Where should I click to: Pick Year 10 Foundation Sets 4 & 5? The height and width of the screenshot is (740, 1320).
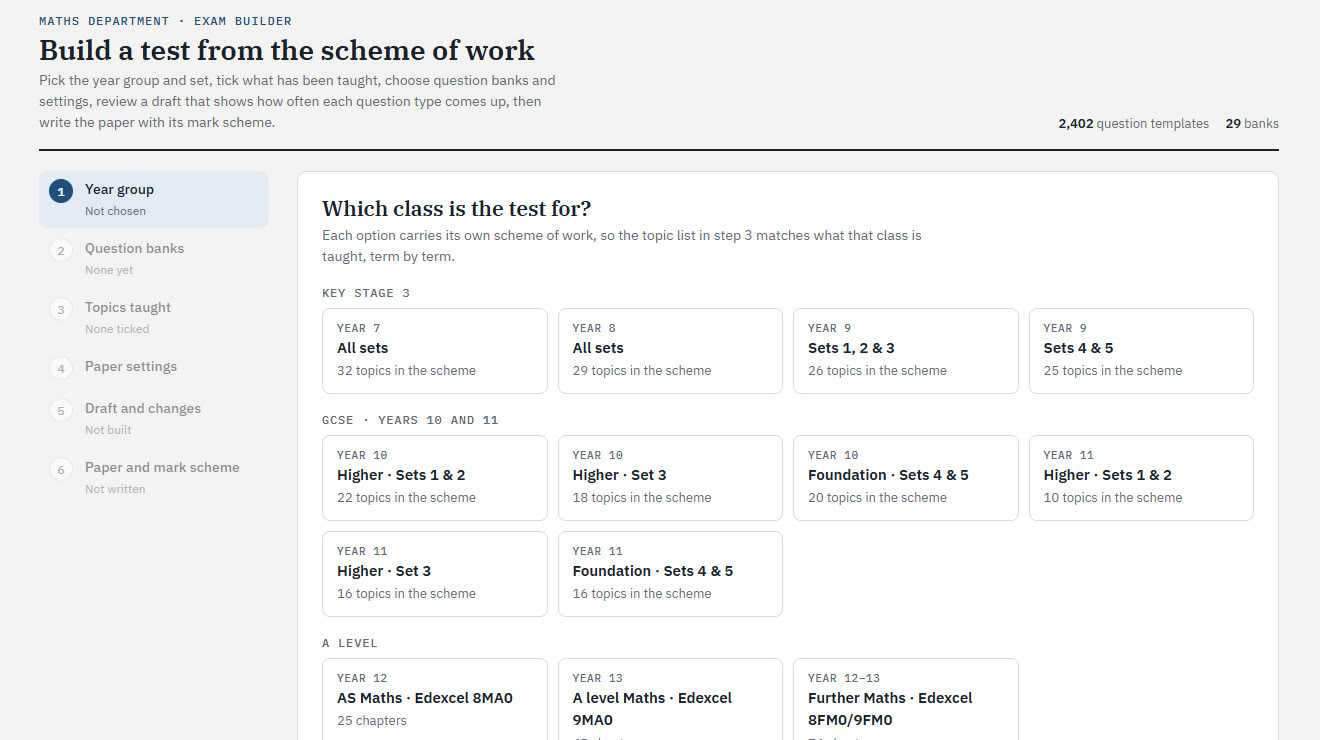(x=906, y=478)
